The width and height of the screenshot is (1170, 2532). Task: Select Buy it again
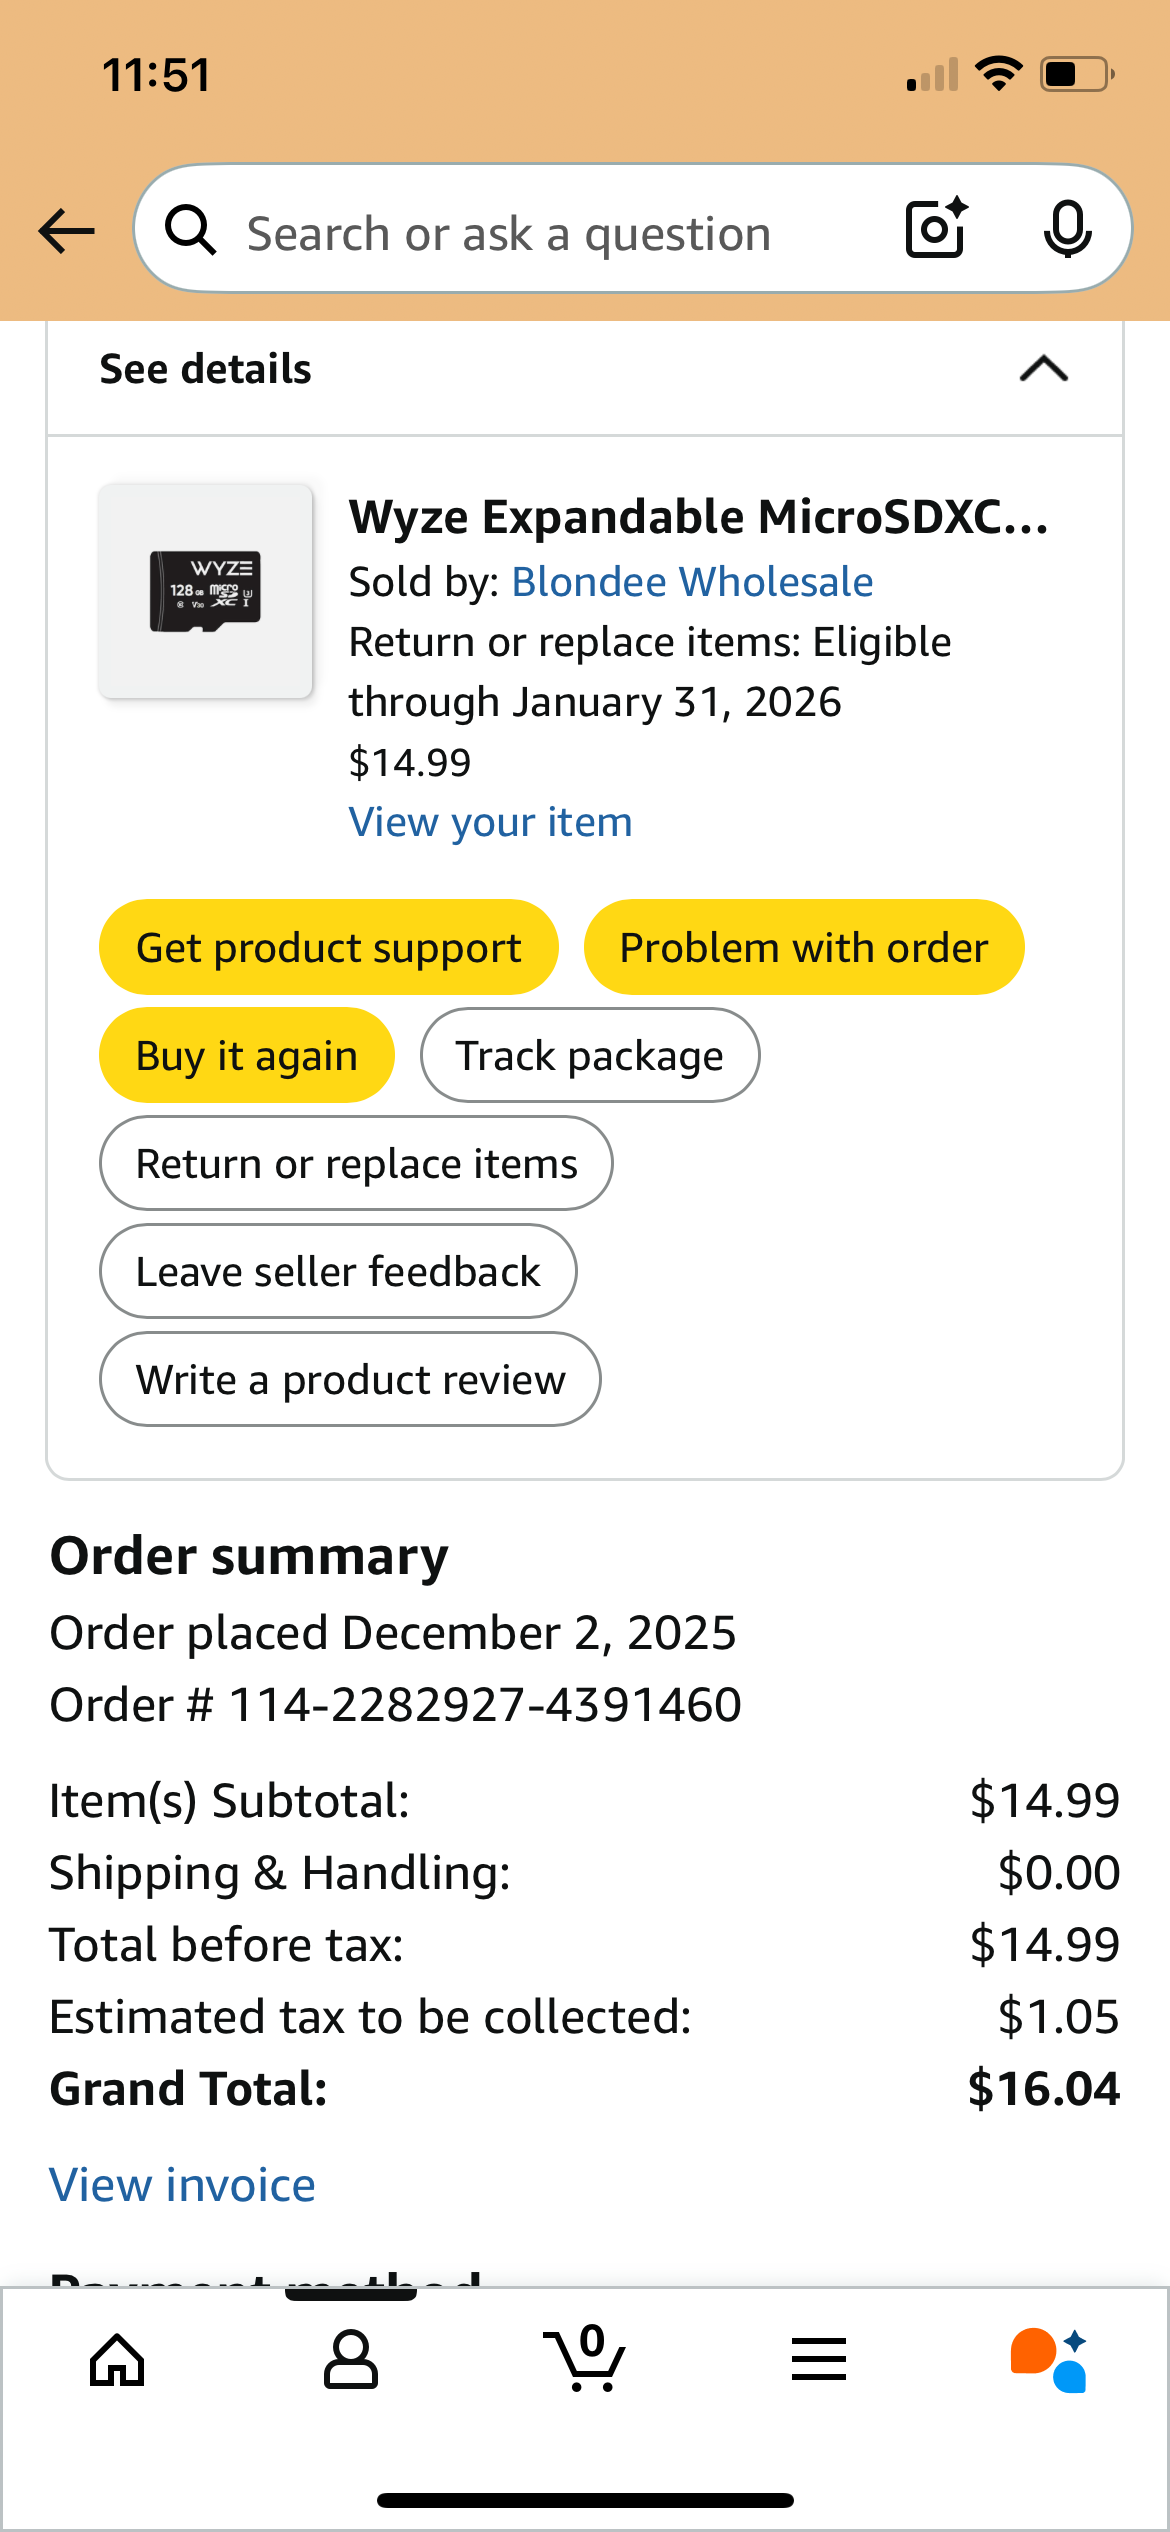(x=246, y=1055)
